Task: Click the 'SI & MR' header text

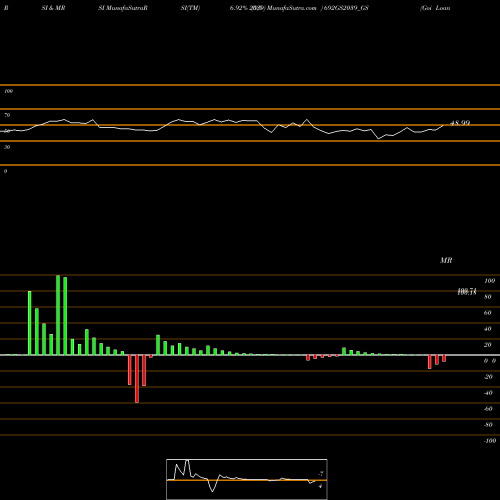Action: 53,8
